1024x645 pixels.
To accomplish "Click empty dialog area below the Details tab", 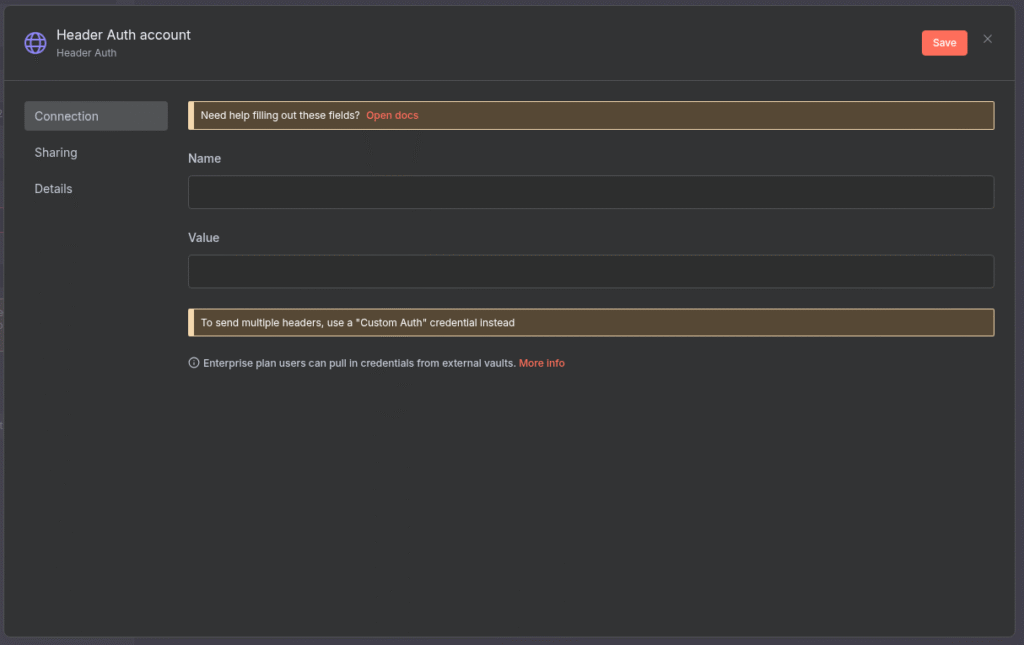I will click(x=95, y=400).
